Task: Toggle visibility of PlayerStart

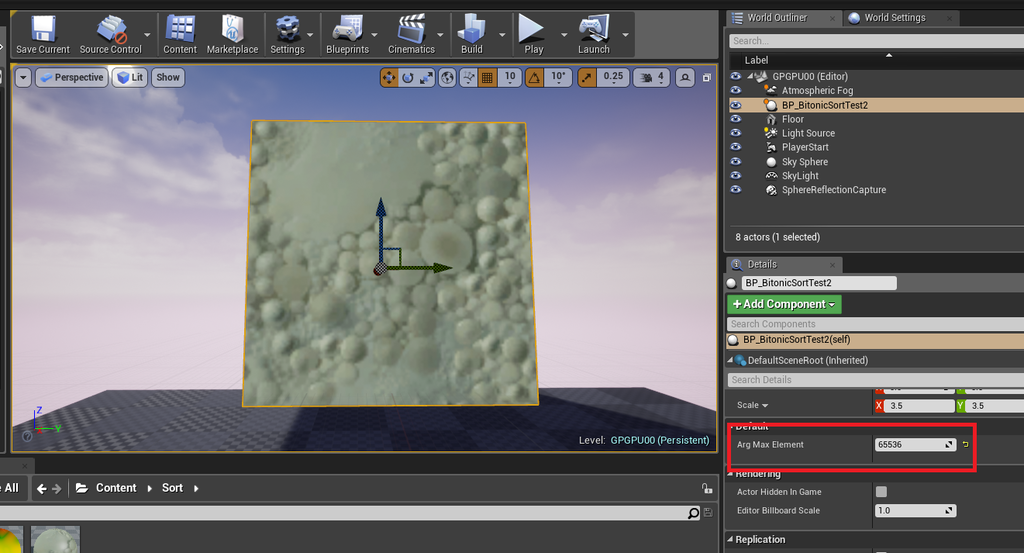Action: point(736,147)
